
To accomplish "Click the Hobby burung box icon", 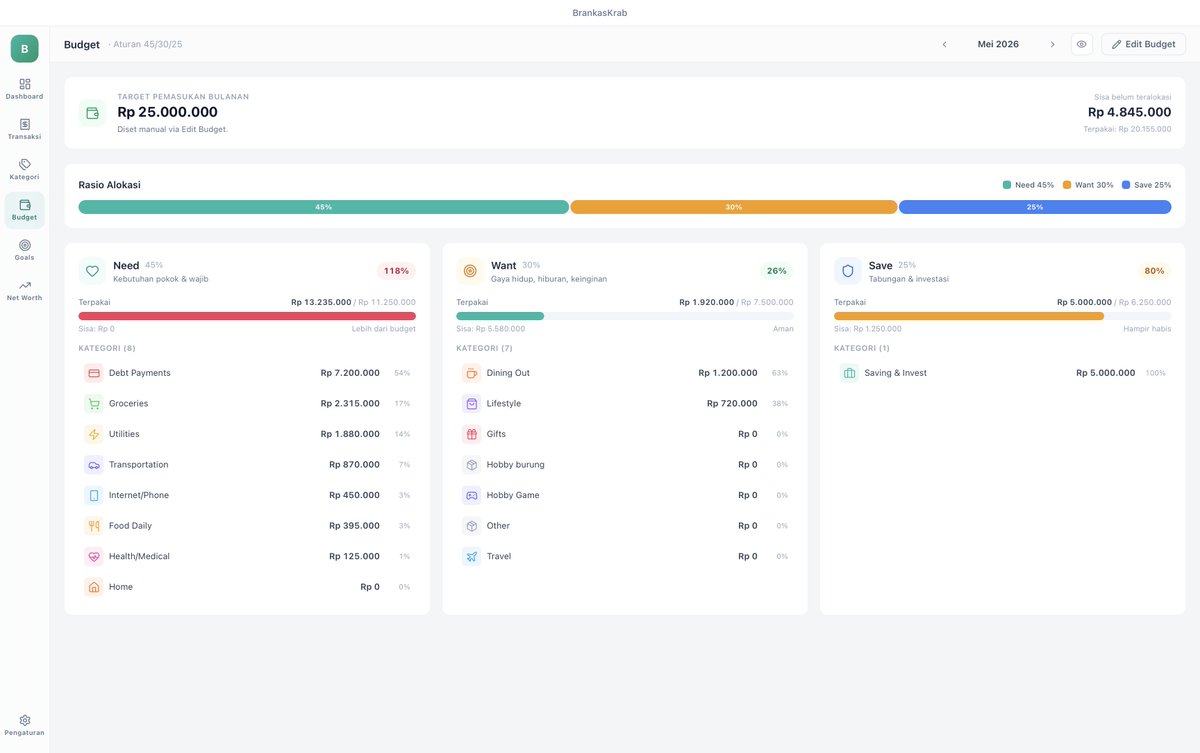I will [x=471, y=465].
